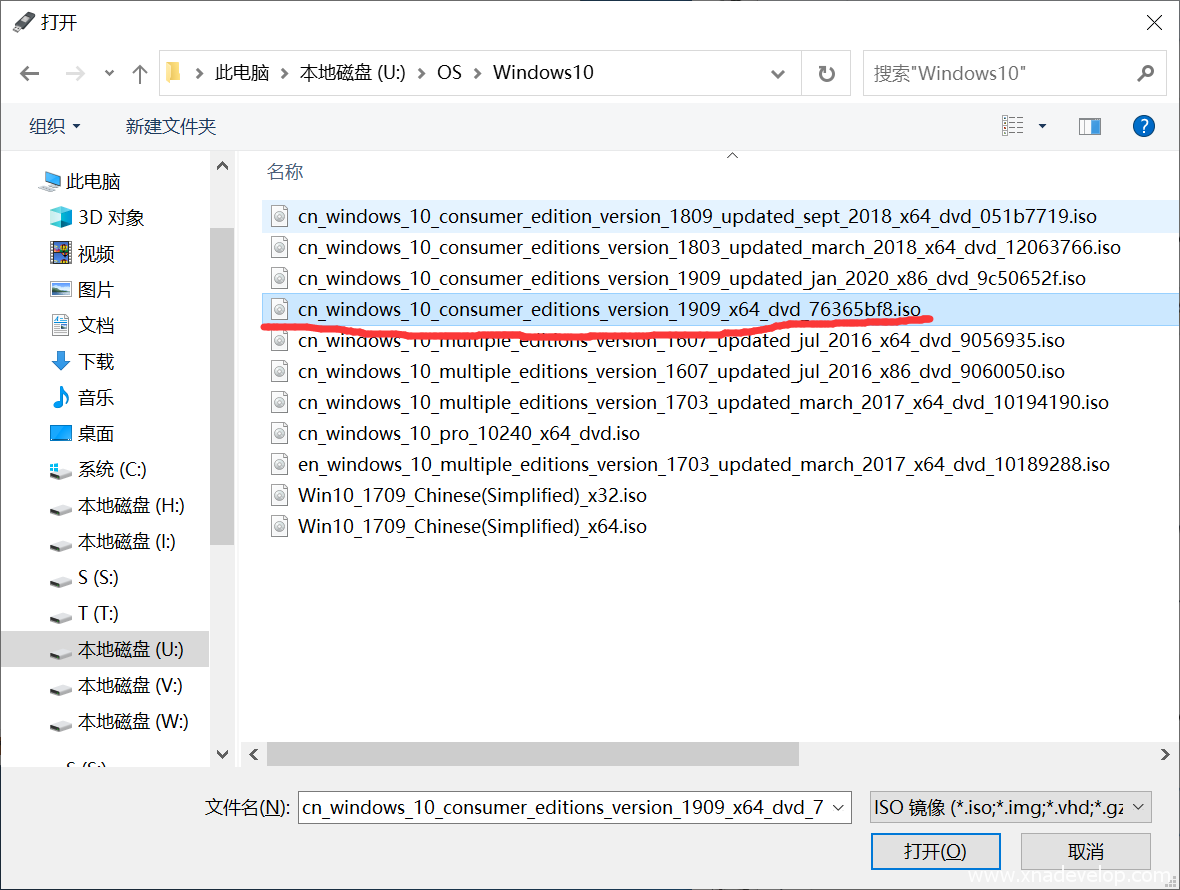Open the view options dropdown arrow
The height and width of the screenshot is (890, 1180).
point(1042,126)
